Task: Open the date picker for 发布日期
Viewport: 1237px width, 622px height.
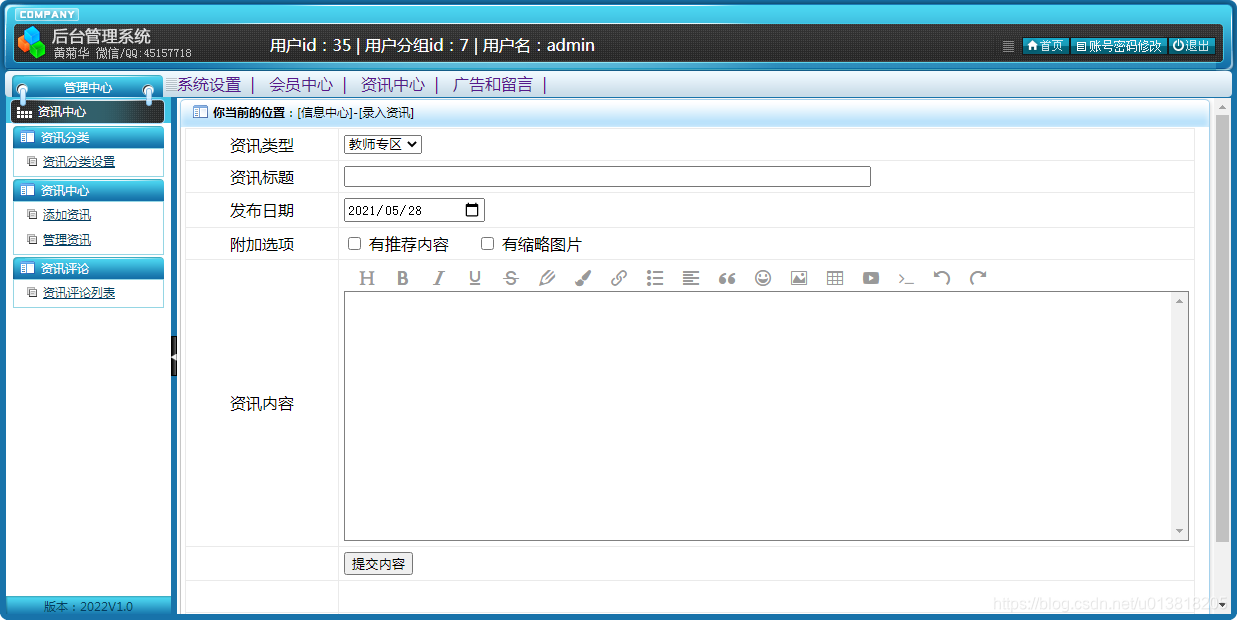Action: pyautogui.click(x=470, y=209)
